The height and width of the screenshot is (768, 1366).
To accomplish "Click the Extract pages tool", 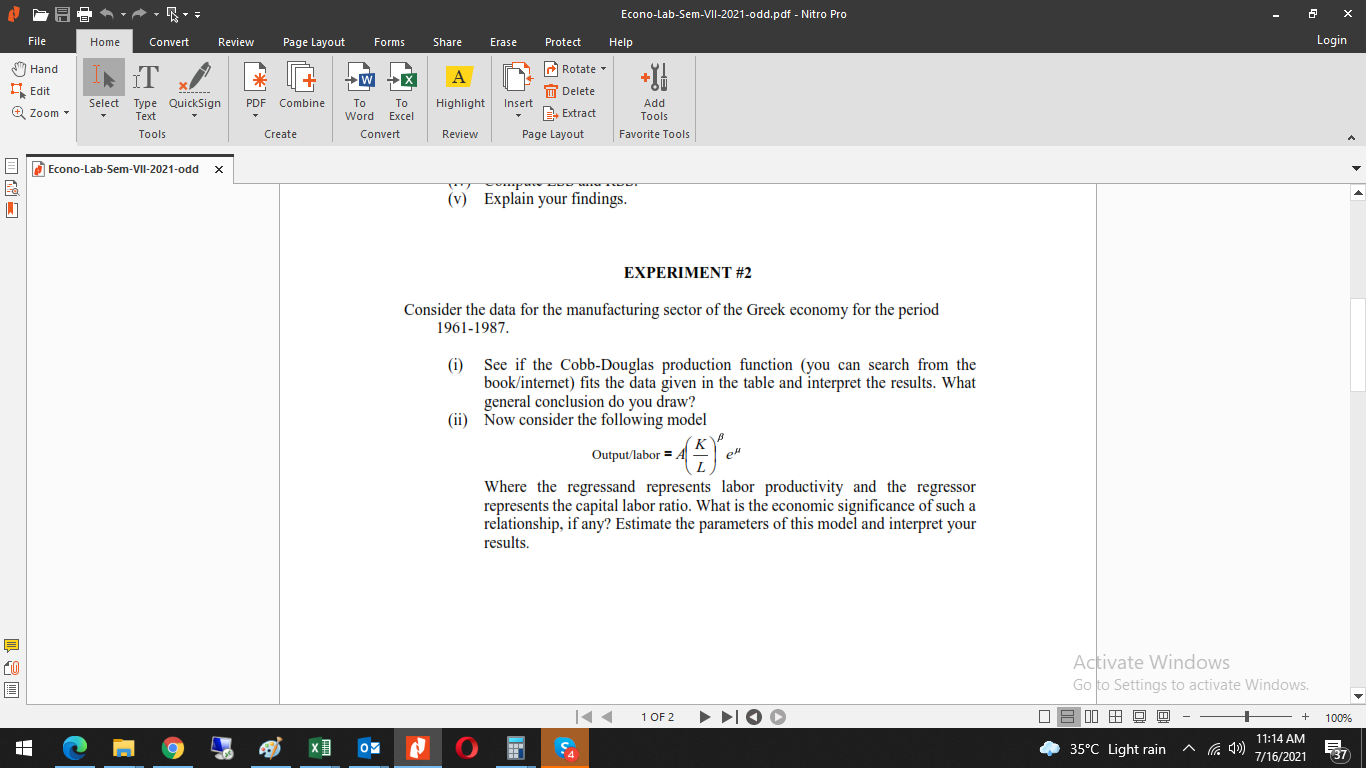I will click(x=571, y=113).
